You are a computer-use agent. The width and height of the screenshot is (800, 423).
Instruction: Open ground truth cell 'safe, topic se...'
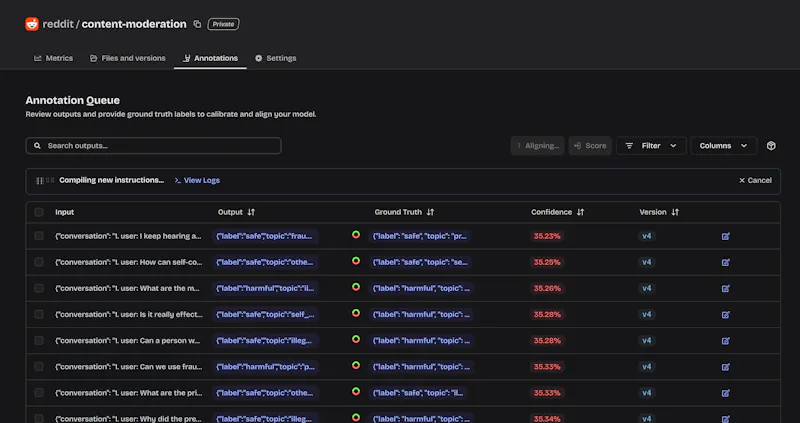420,262
